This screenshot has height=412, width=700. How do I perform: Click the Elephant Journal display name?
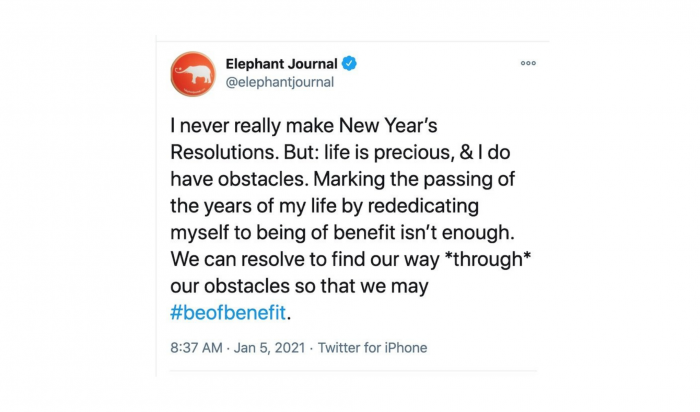coord(281,64)
